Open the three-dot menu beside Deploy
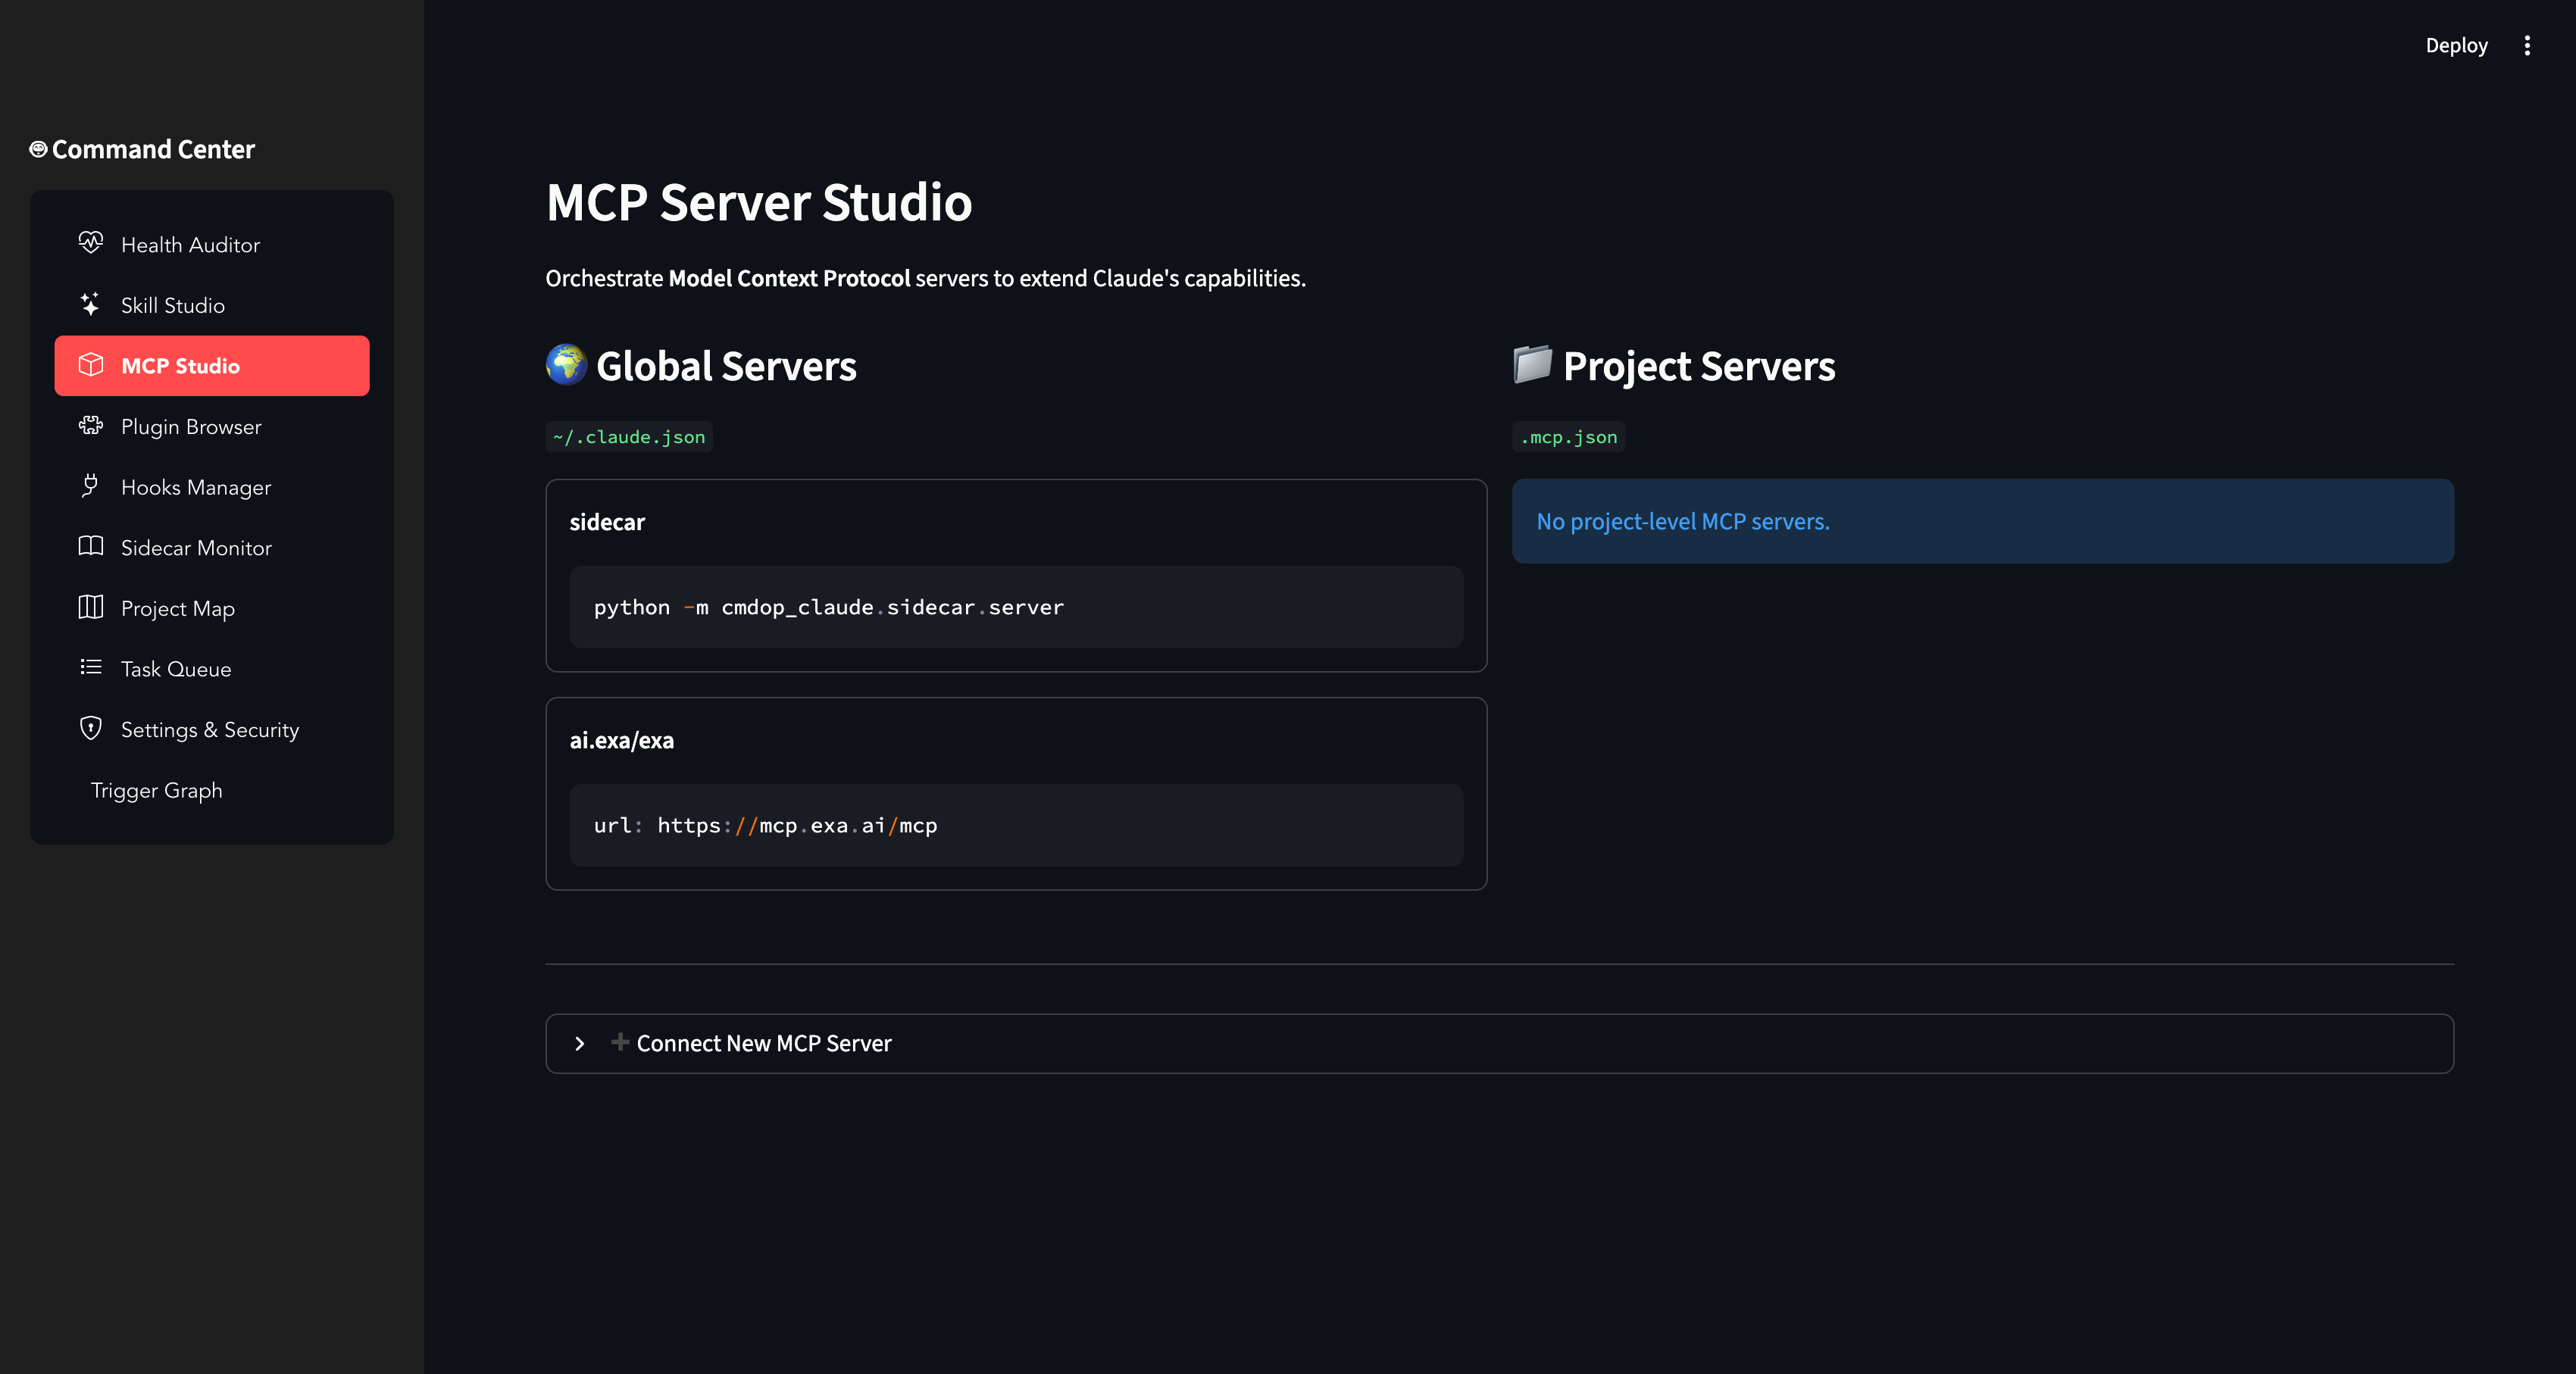2576x1374 pixels. [2526, 46]
